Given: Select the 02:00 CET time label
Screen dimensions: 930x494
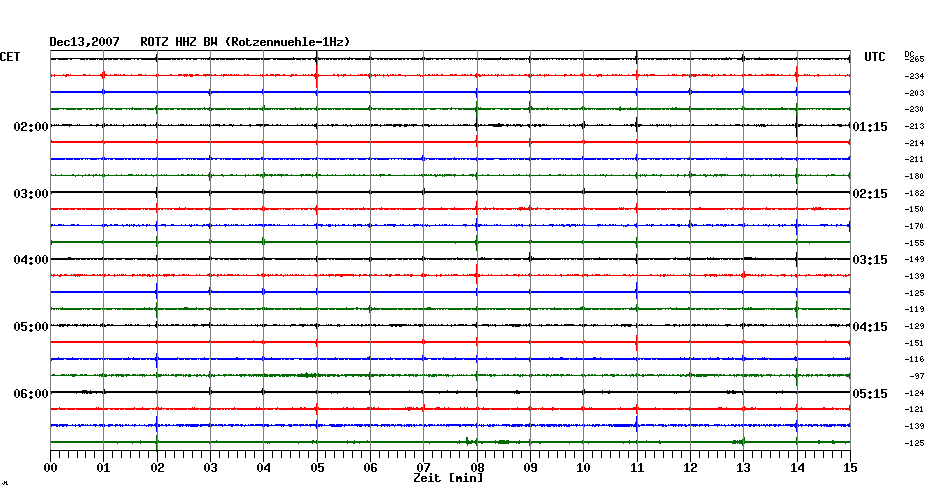Looking at the screenshot, I should pos(31,127).
